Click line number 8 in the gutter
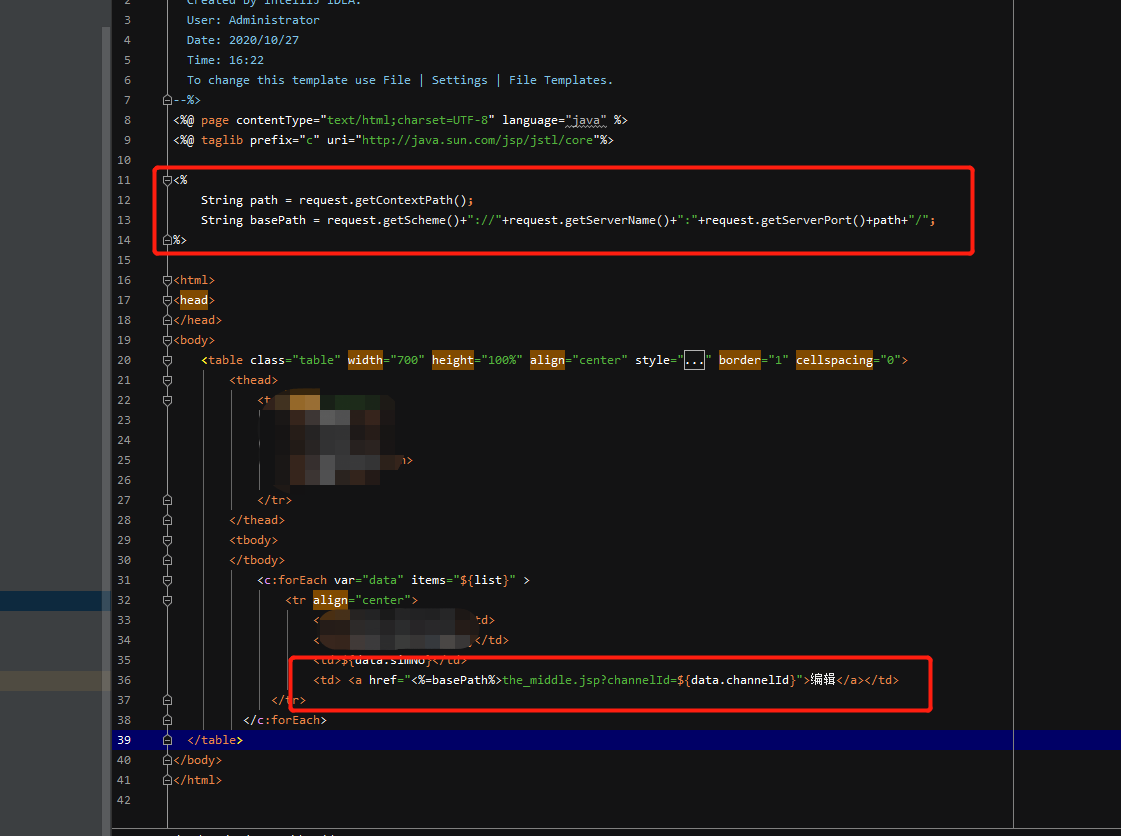Screen dimensions: 1121x836 (127, 120)
